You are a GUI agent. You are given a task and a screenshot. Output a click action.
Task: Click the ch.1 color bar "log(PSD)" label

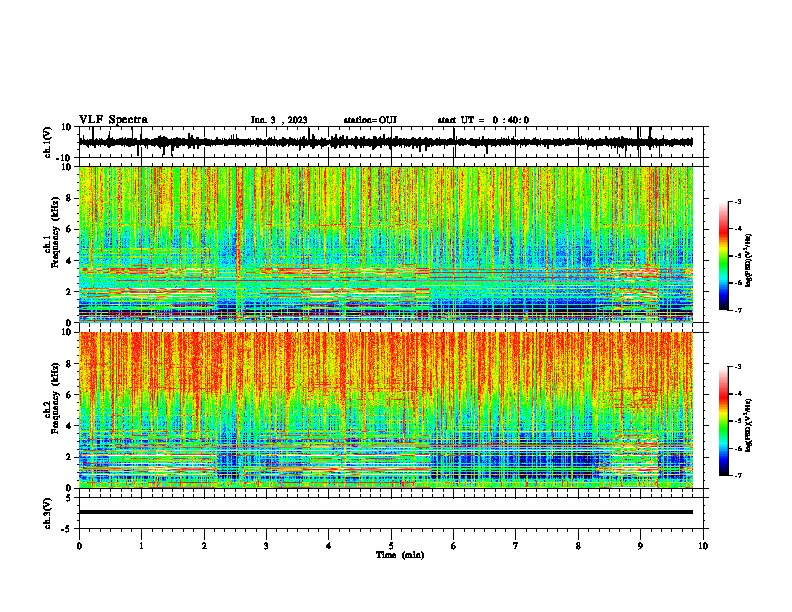point(749,261)
